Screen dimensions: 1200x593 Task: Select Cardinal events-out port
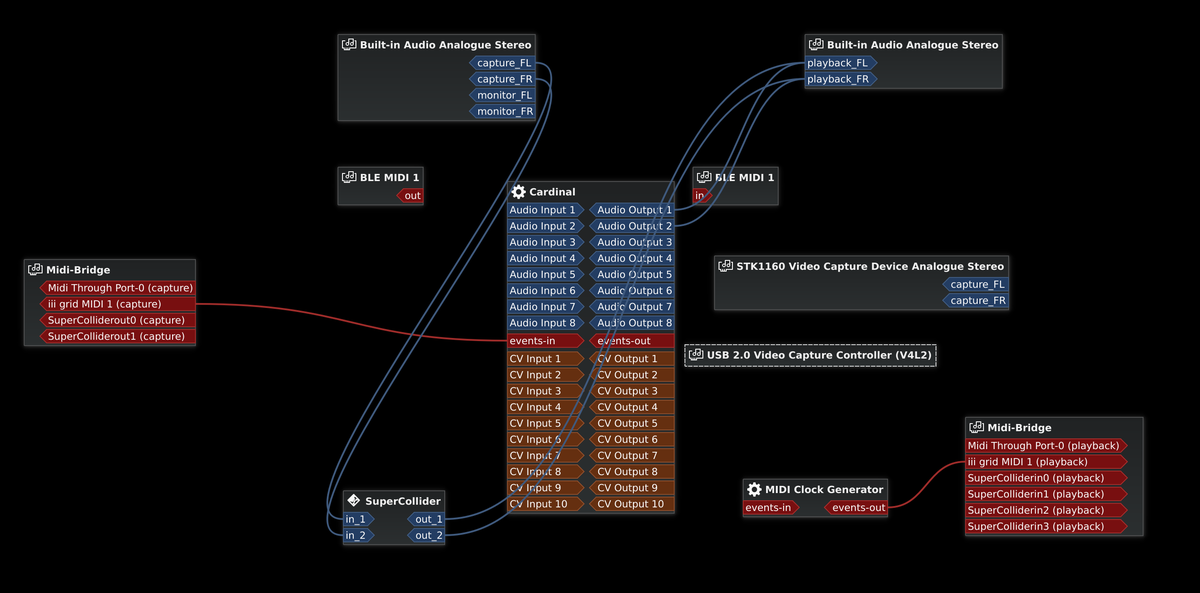(632, 340)
